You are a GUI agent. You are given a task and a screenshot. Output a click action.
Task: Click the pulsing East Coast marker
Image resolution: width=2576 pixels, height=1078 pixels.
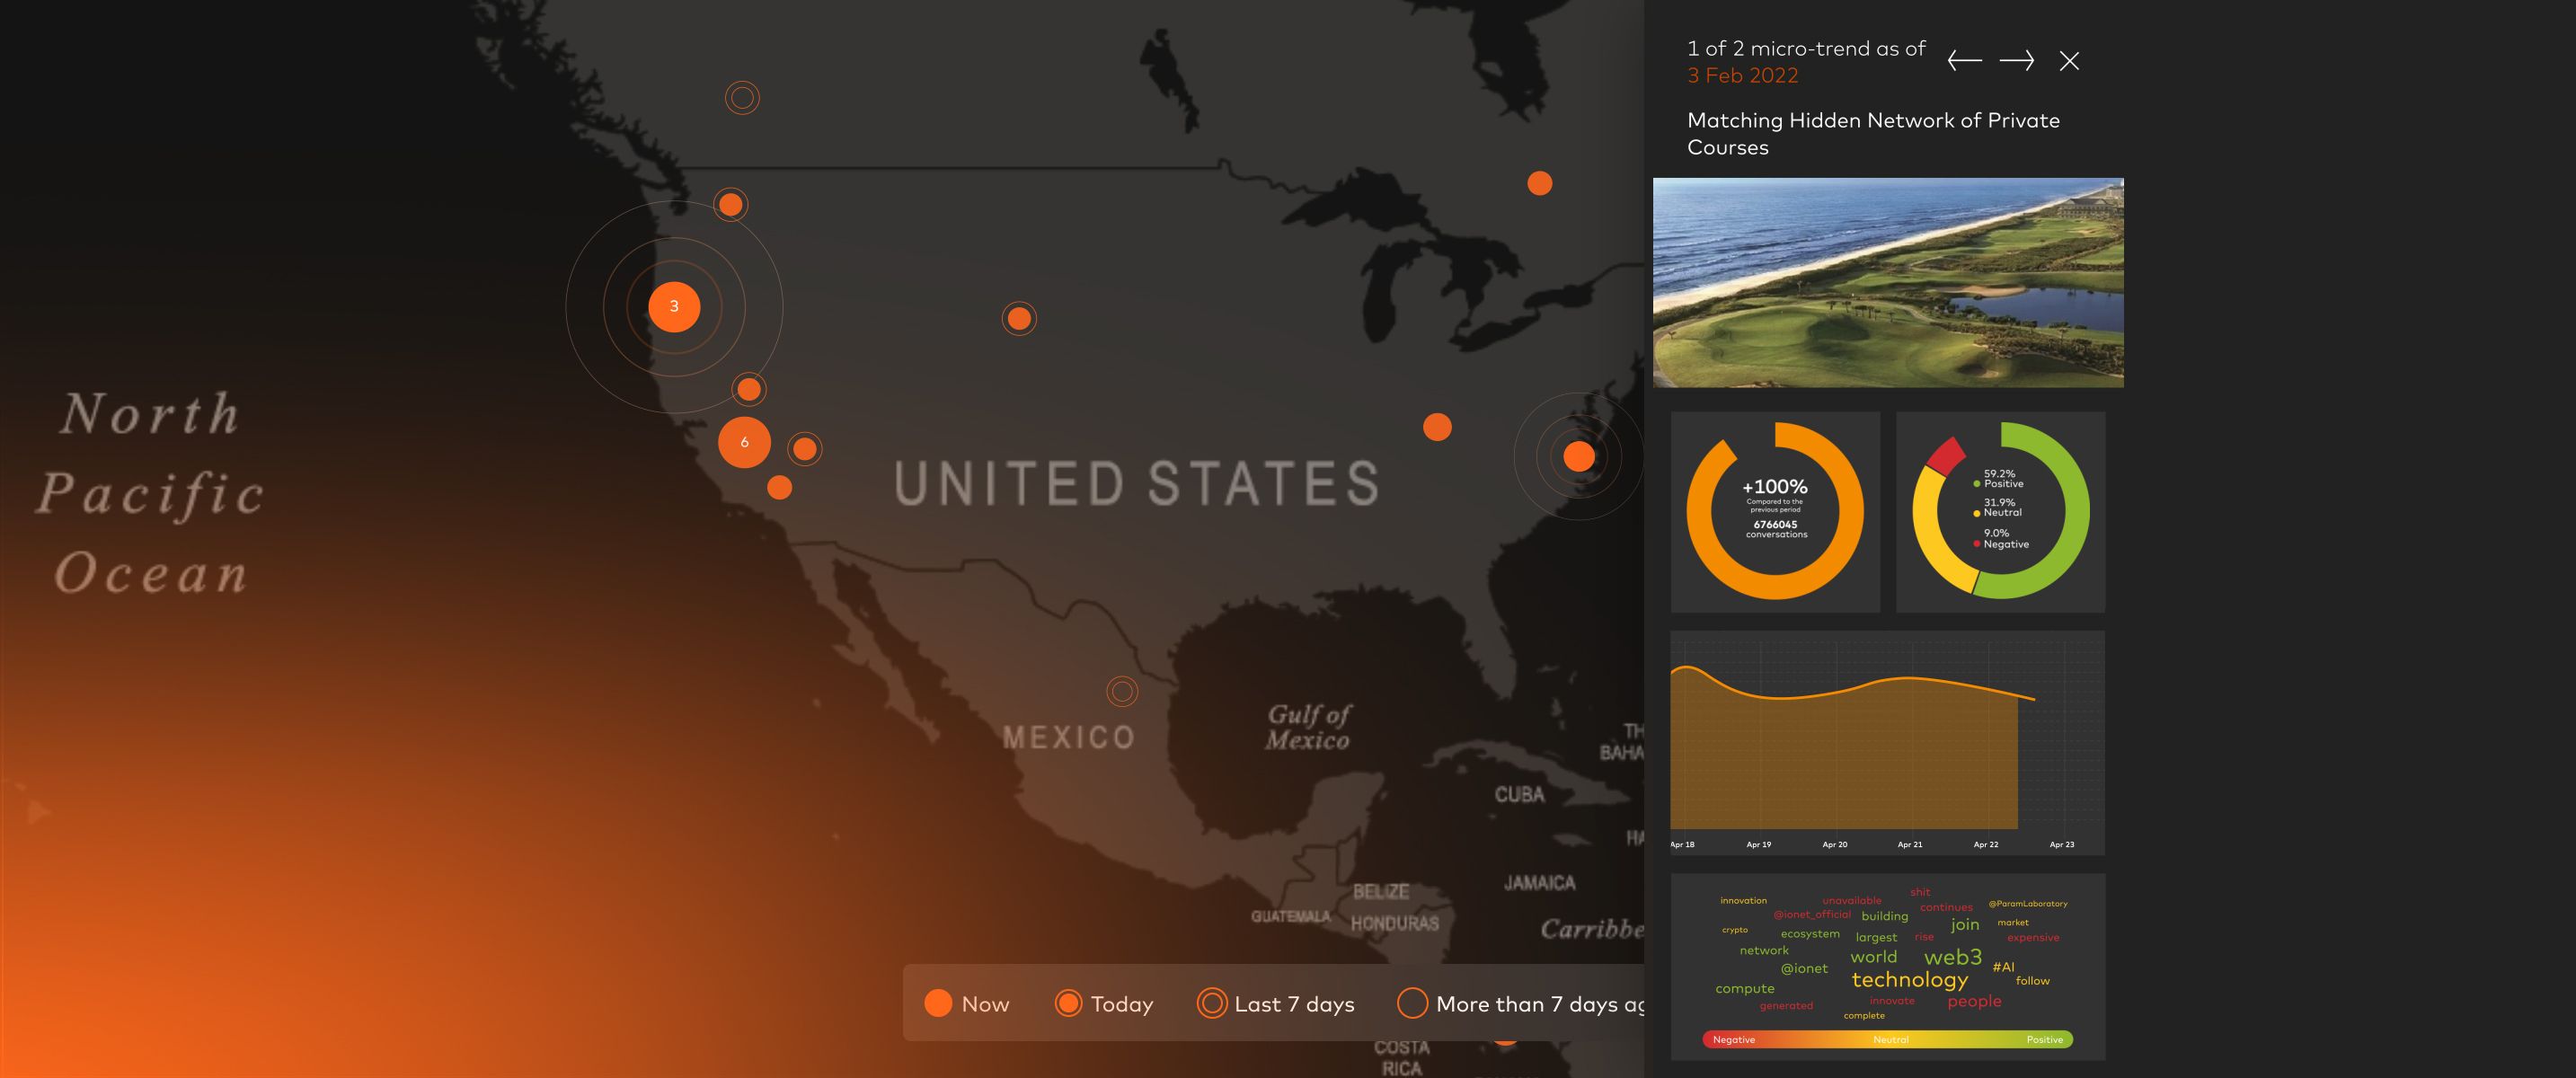coord(1579,457)
